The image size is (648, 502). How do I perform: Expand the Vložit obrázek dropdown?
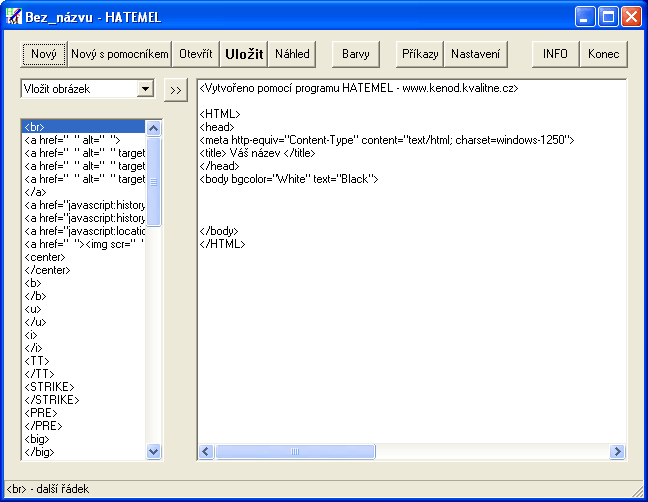pos(145,89)
